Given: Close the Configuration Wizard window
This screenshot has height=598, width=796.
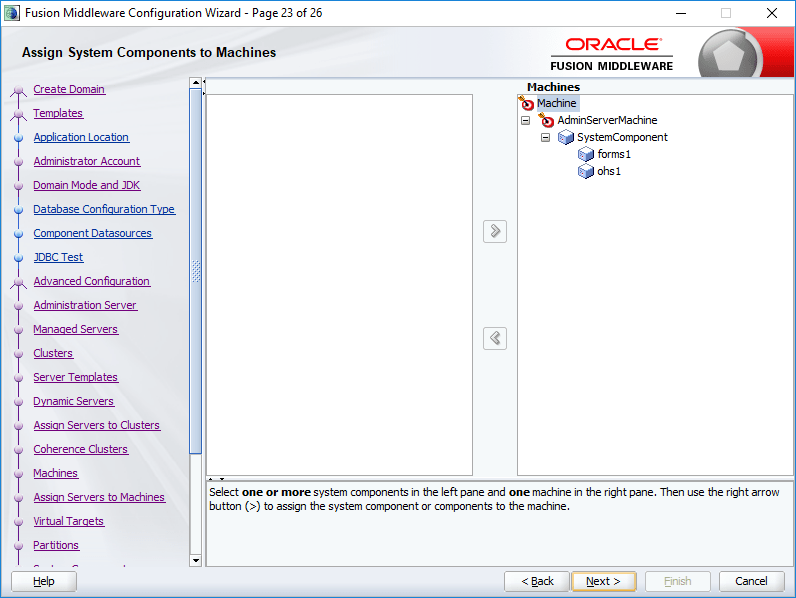Looking at the screenshot, I should click(772, 13).
